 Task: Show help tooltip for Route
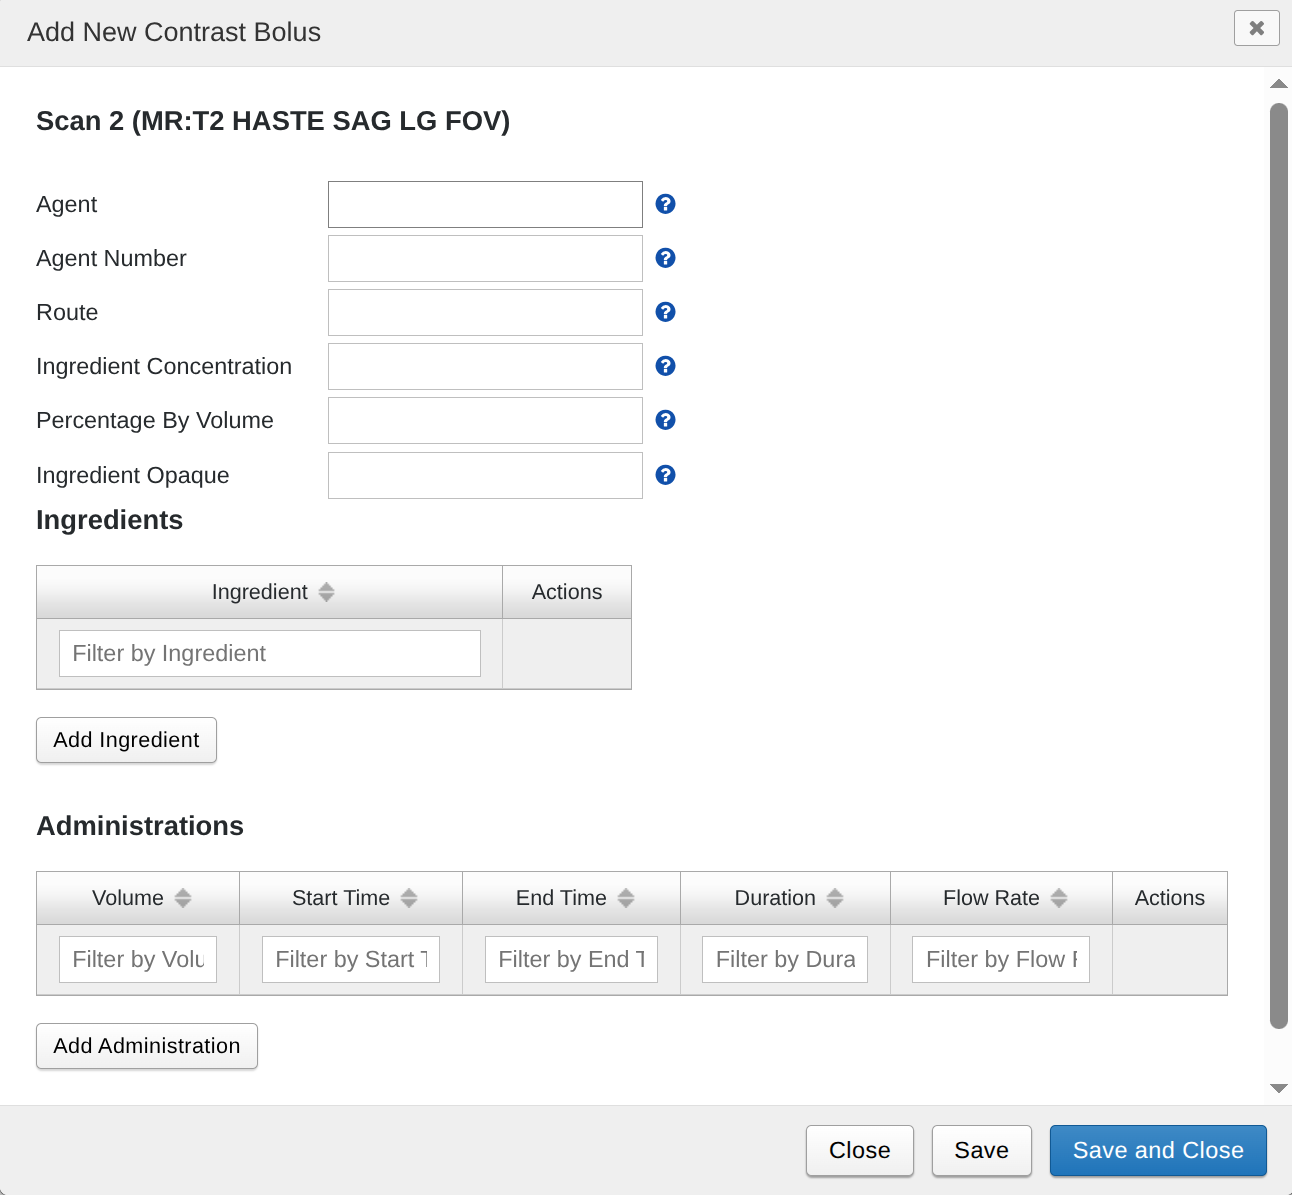click(x=665, y=312)
